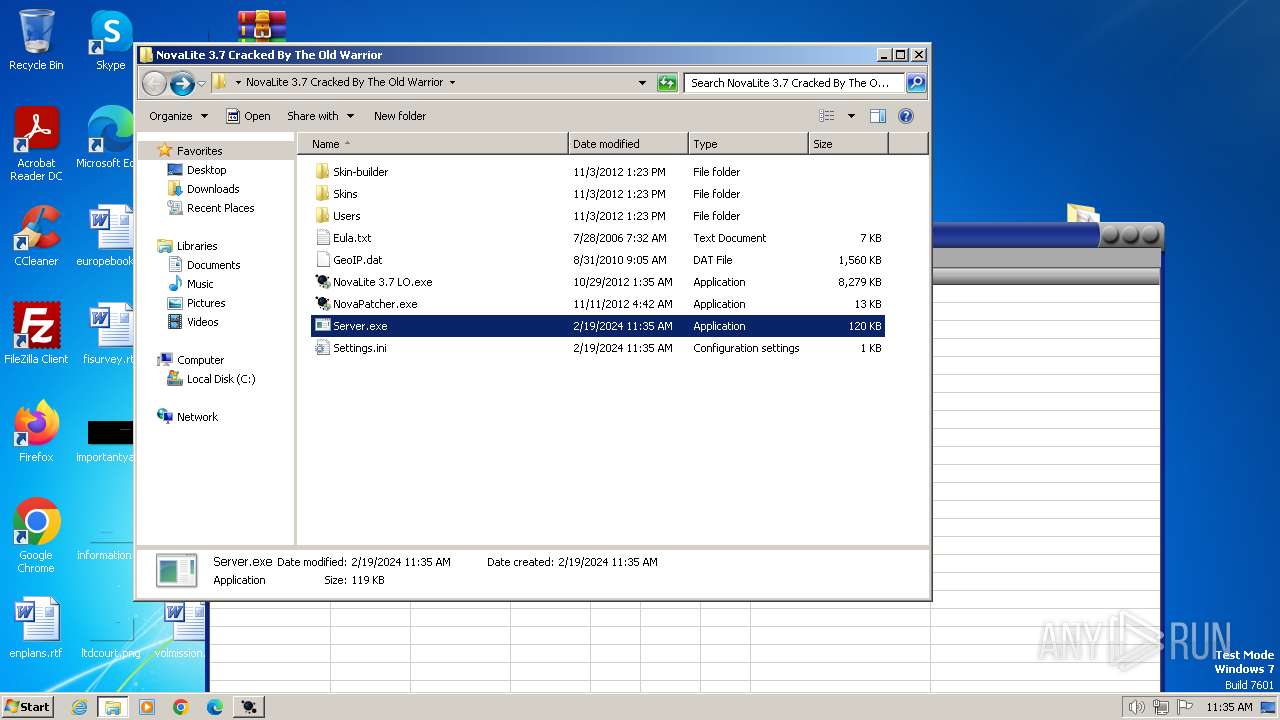The height and width of the screenshot is (720, 1280).
Task: Sort files by Name column
Action: point(433,144)
